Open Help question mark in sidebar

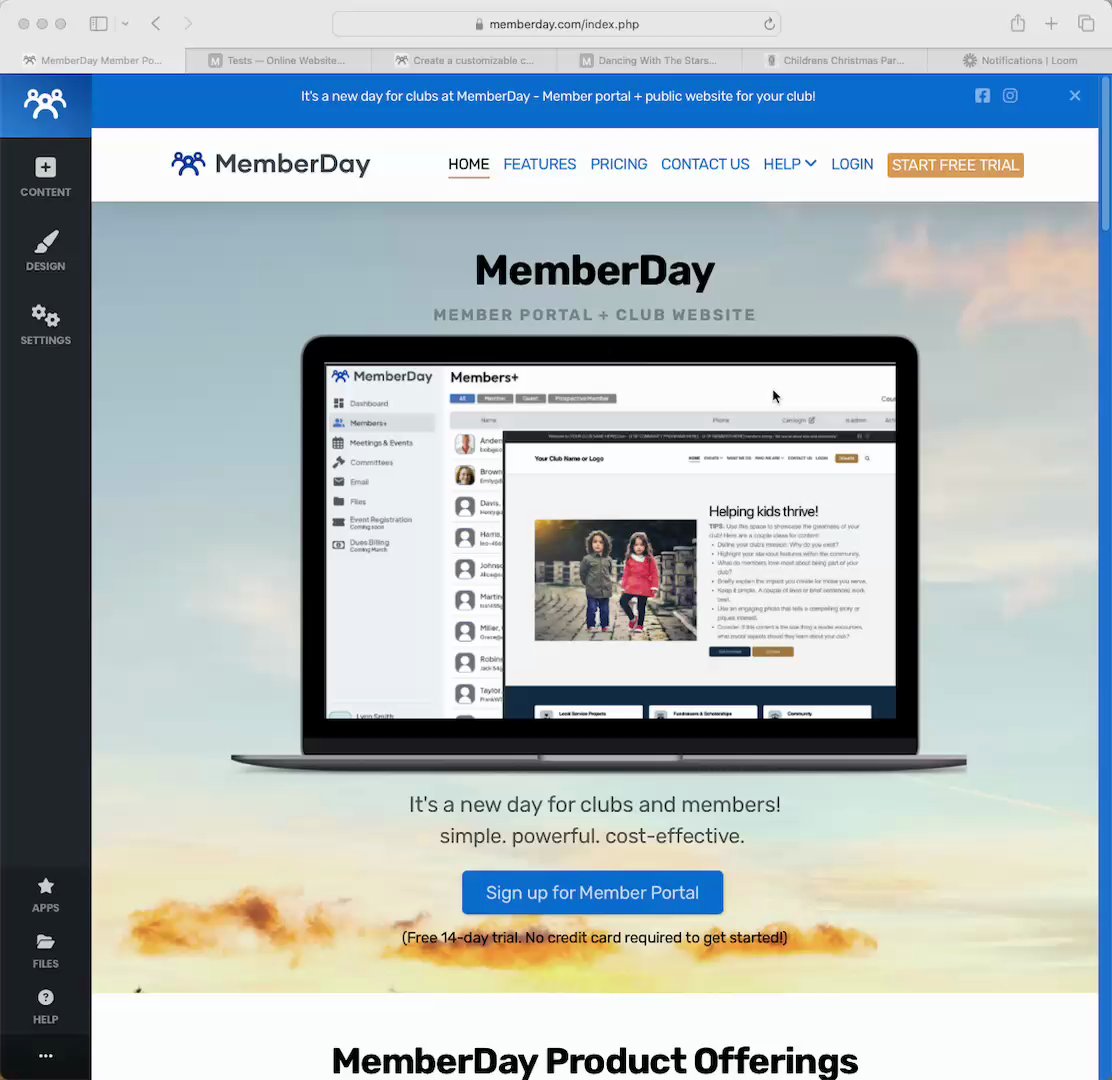point(45,1007)
